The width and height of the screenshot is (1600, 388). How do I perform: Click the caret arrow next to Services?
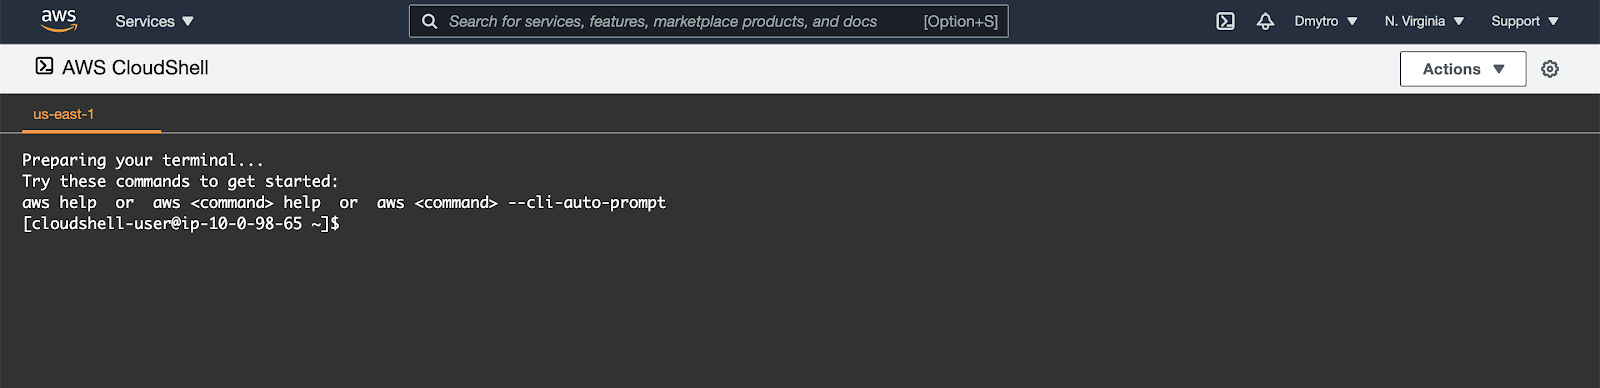click(188, 21)
